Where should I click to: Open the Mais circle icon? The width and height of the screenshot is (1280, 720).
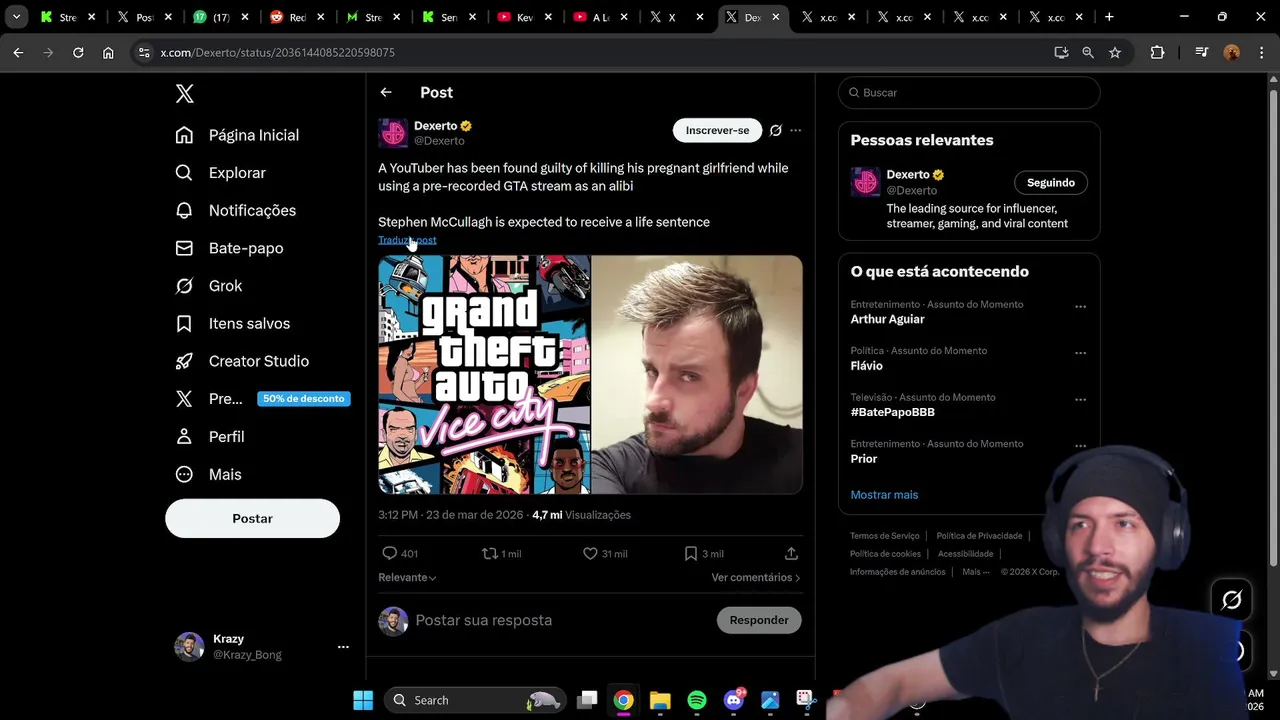click(184, 474)
